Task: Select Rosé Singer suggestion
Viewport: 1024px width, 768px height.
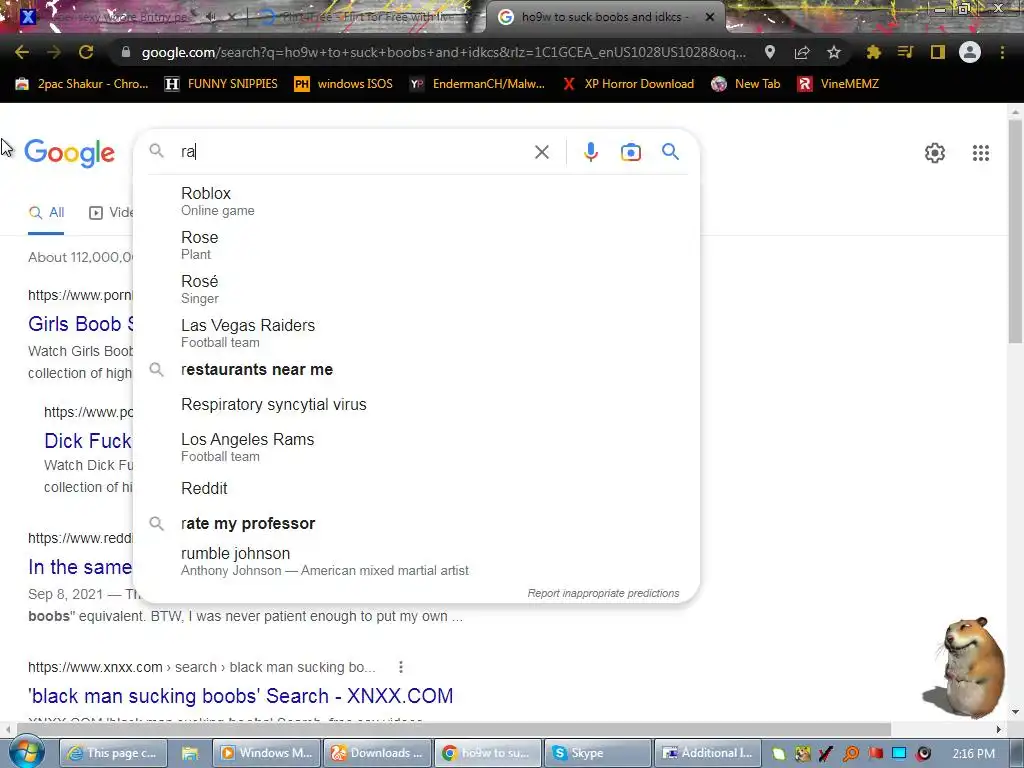Action: click(417, 289)
